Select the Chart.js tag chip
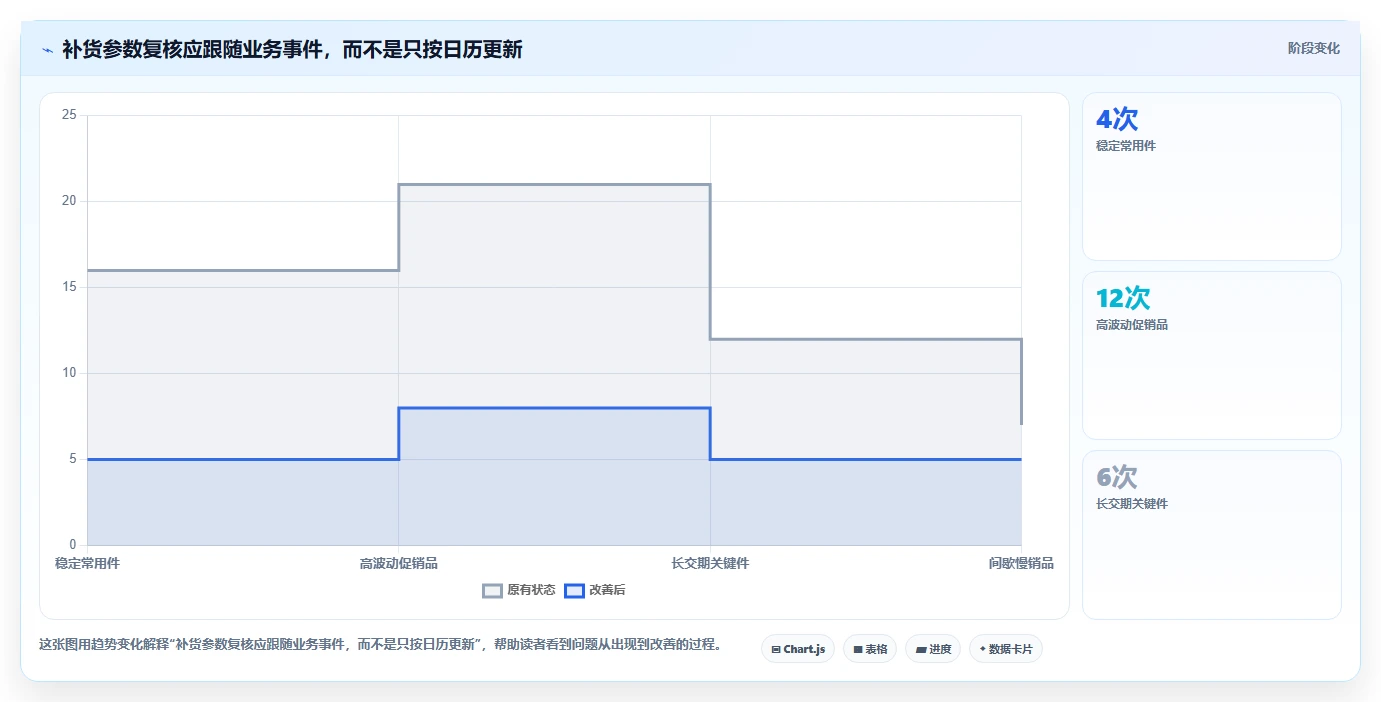Image resolution: width=1381 pixels, height=702 pixels. [x=798, y=649]
